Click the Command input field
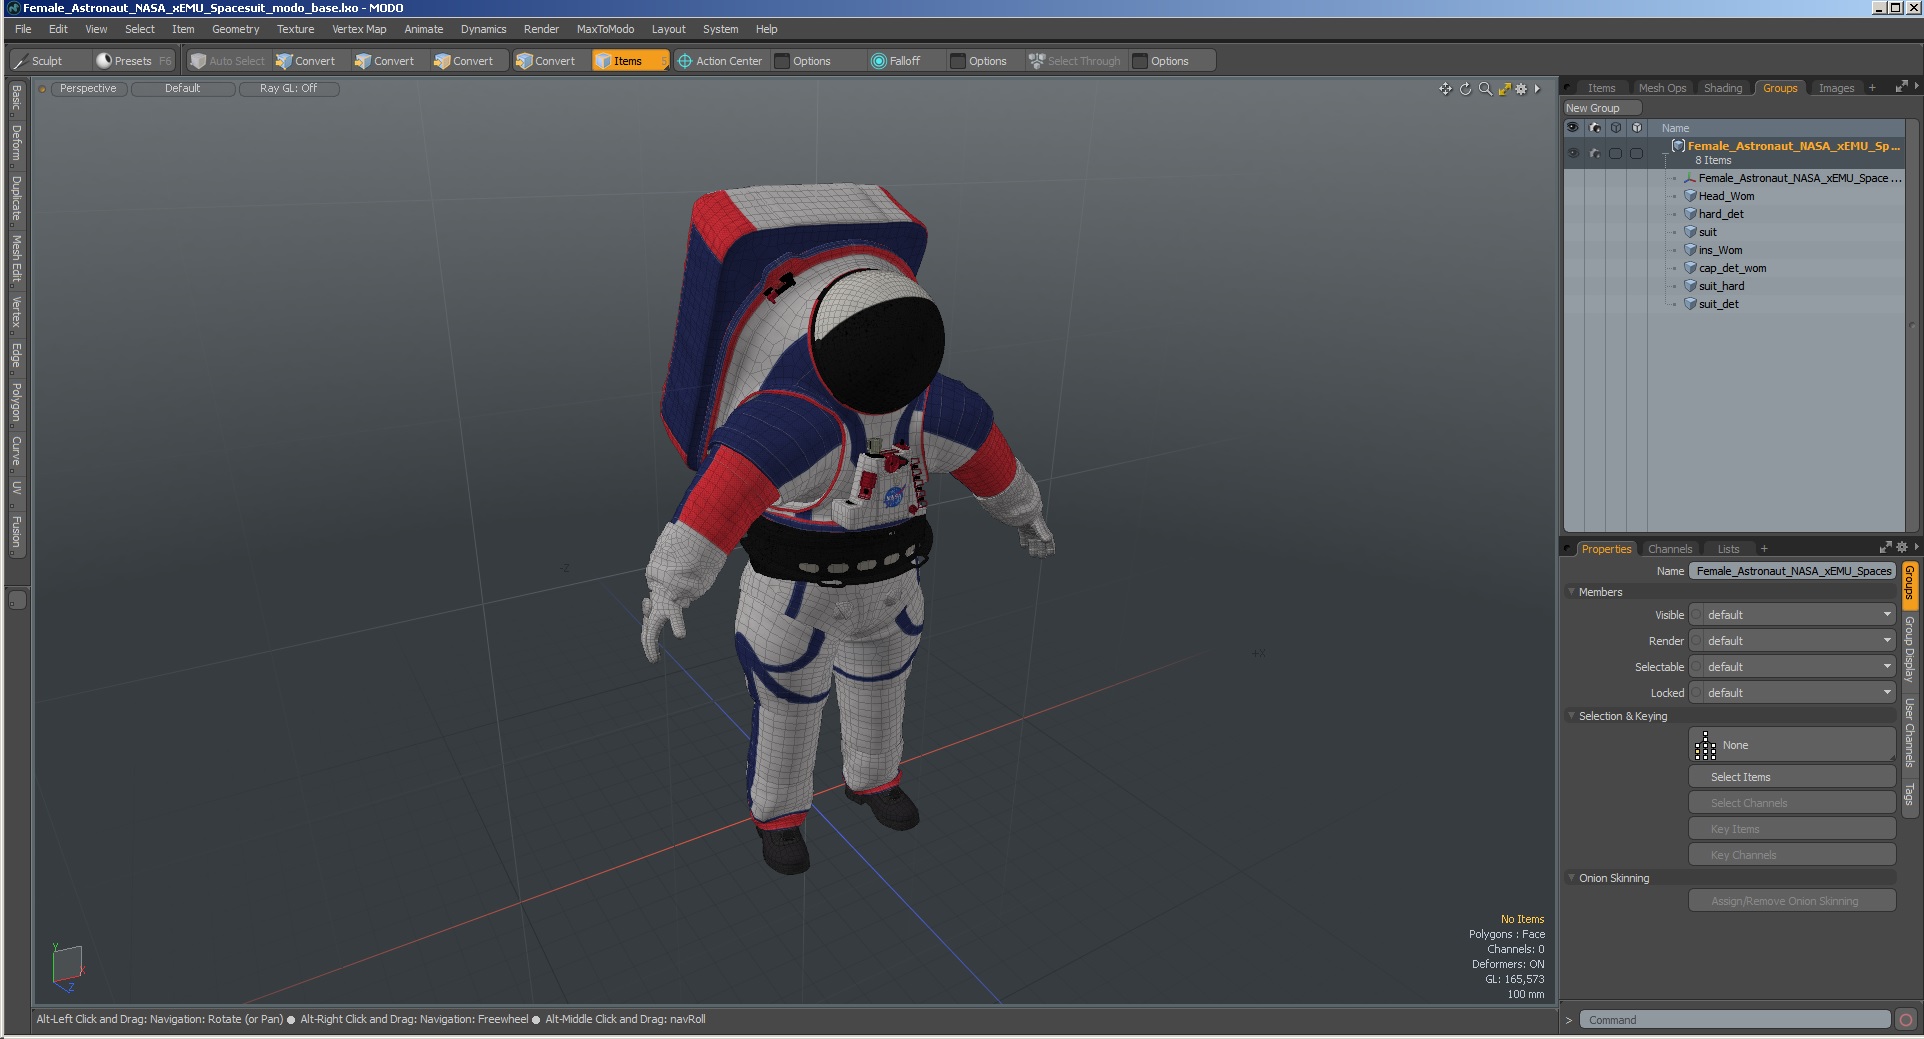 click(x=1735, y=1020)
